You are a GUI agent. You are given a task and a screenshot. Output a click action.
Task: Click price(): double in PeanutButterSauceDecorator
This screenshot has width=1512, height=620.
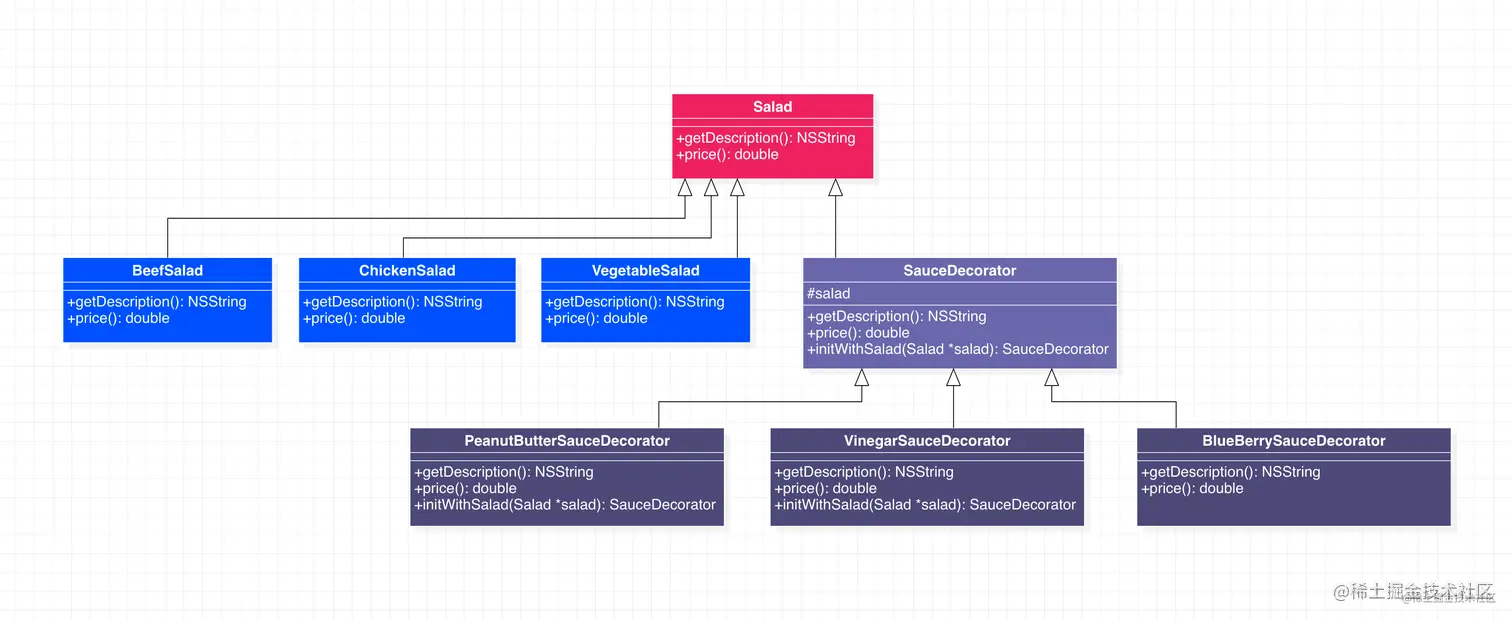pos(465,488)
